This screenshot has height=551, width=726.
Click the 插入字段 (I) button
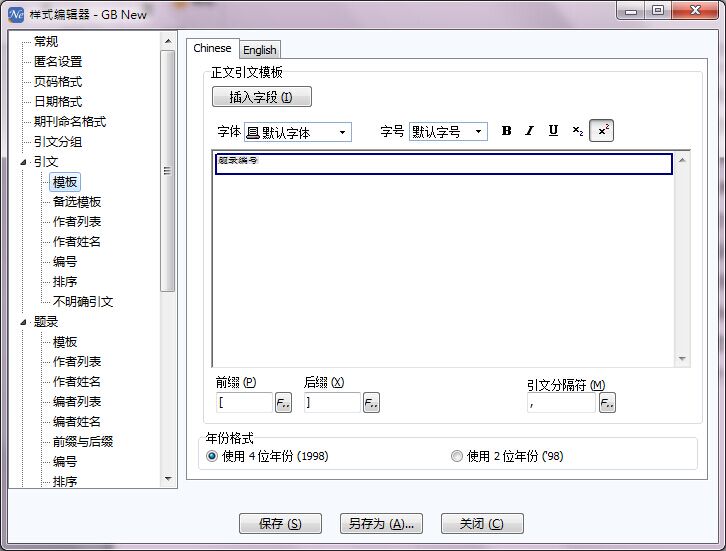coord(262,97)
